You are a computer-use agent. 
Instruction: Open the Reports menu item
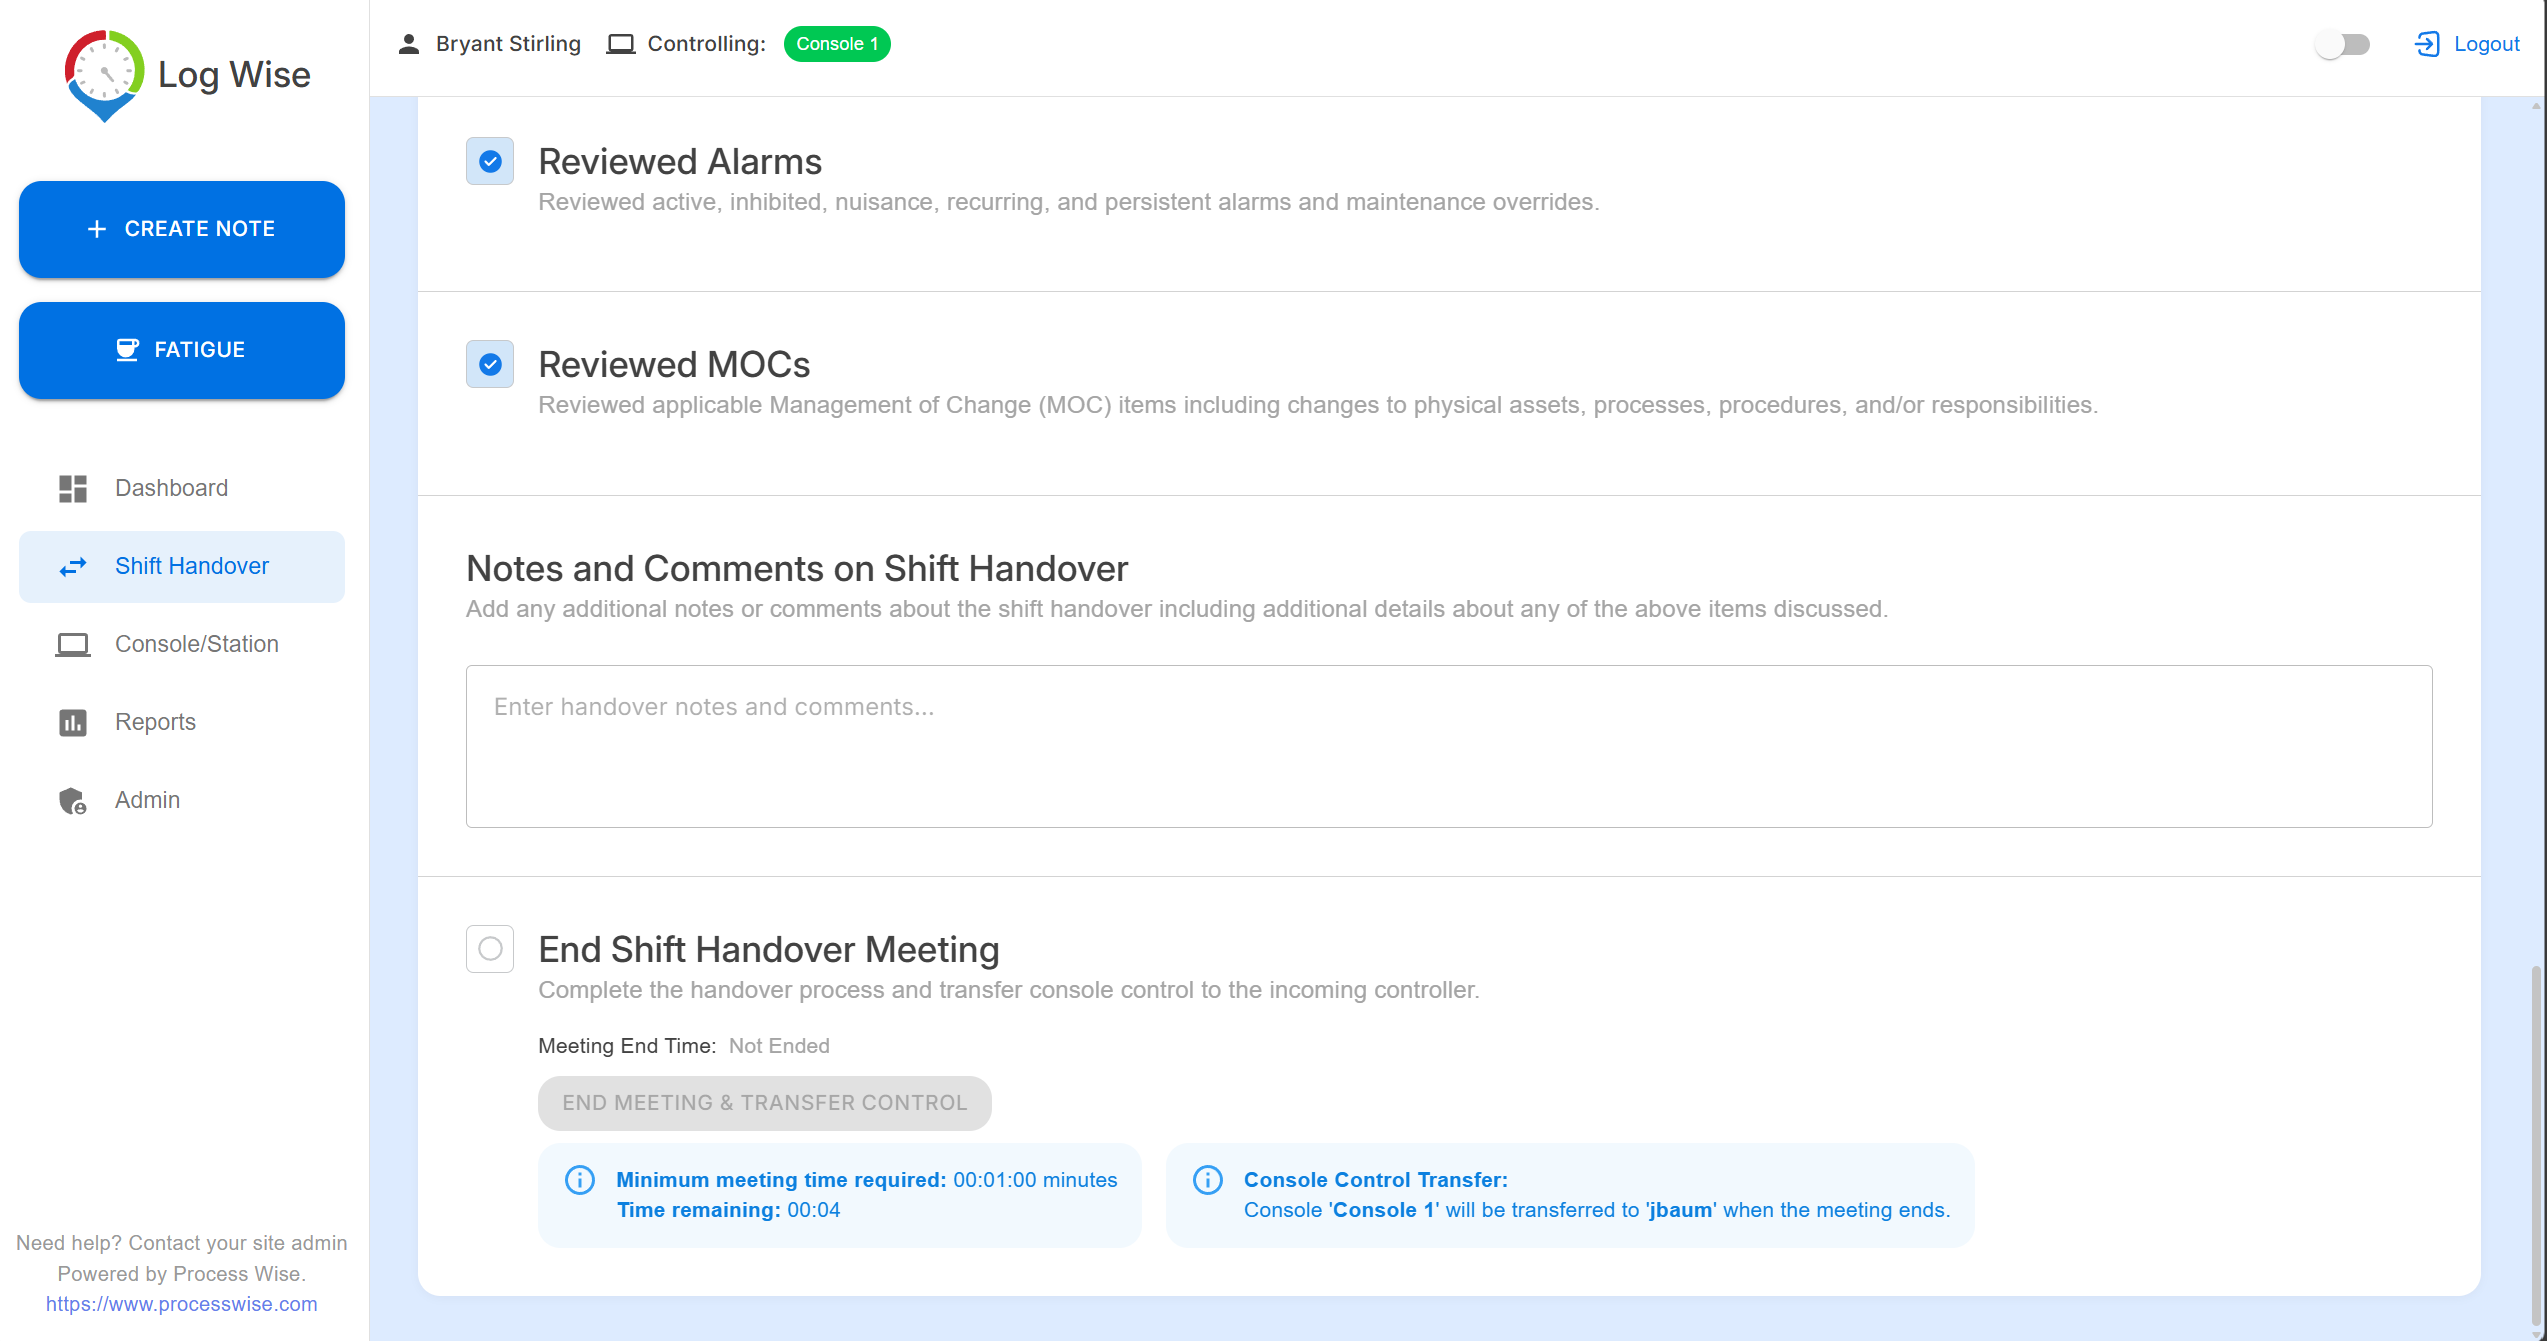pos(155,723)
